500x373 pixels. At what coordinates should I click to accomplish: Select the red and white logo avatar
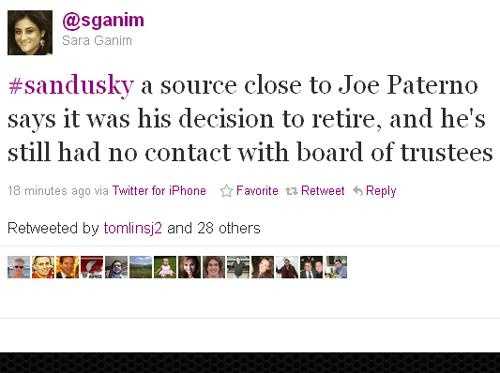[x=92, y=267]
